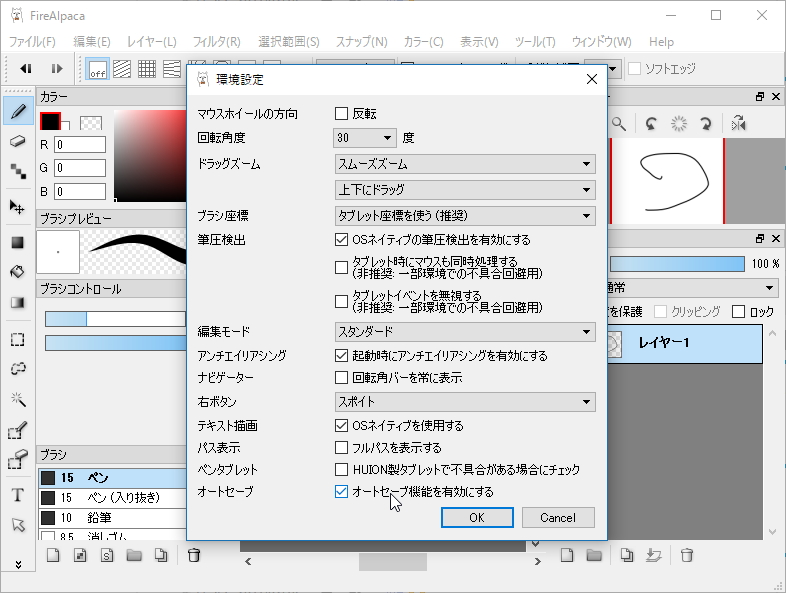
Task: Reset the navigator rotation
Action: pyautogui.click(x=679, y=124)
